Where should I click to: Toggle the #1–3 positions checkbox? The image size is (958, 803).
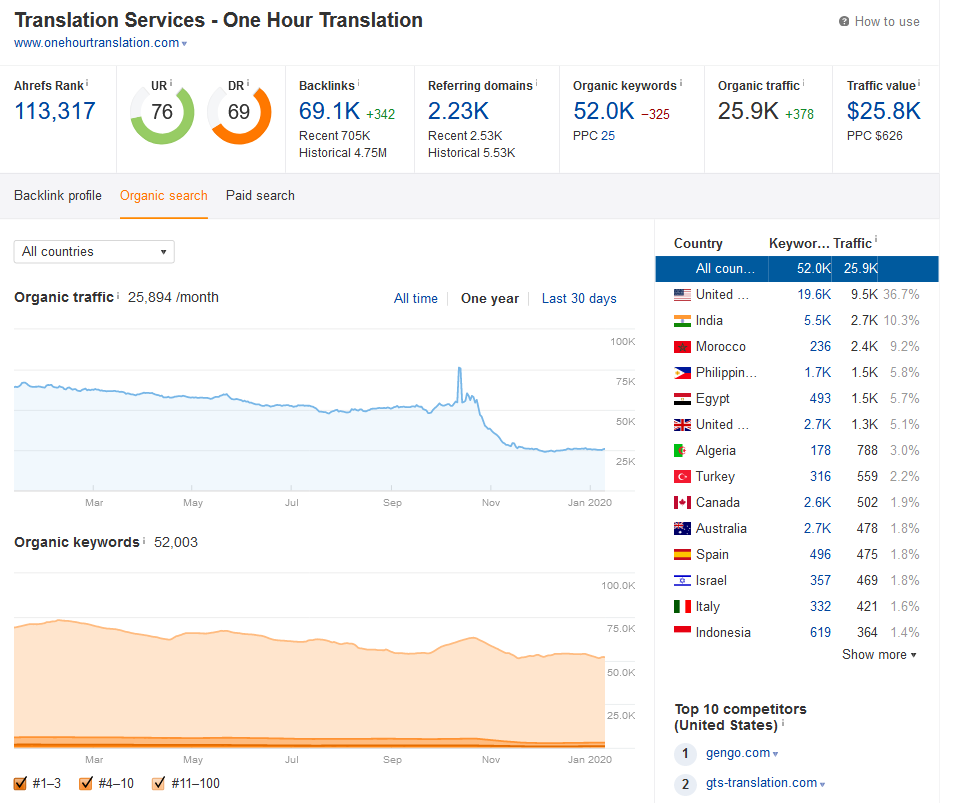click(x=20, y=783)
